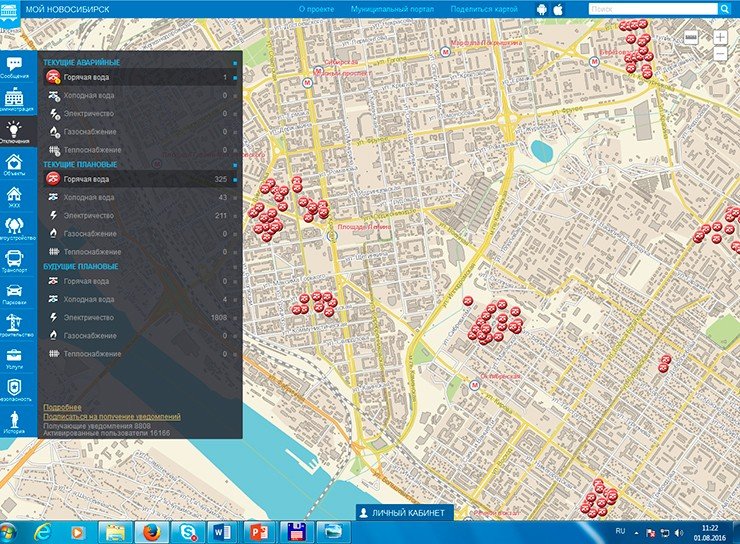Screen dimensions: 740x544
Task: Open Internet Explorer from the taskbar
Action: coord(42,533)
